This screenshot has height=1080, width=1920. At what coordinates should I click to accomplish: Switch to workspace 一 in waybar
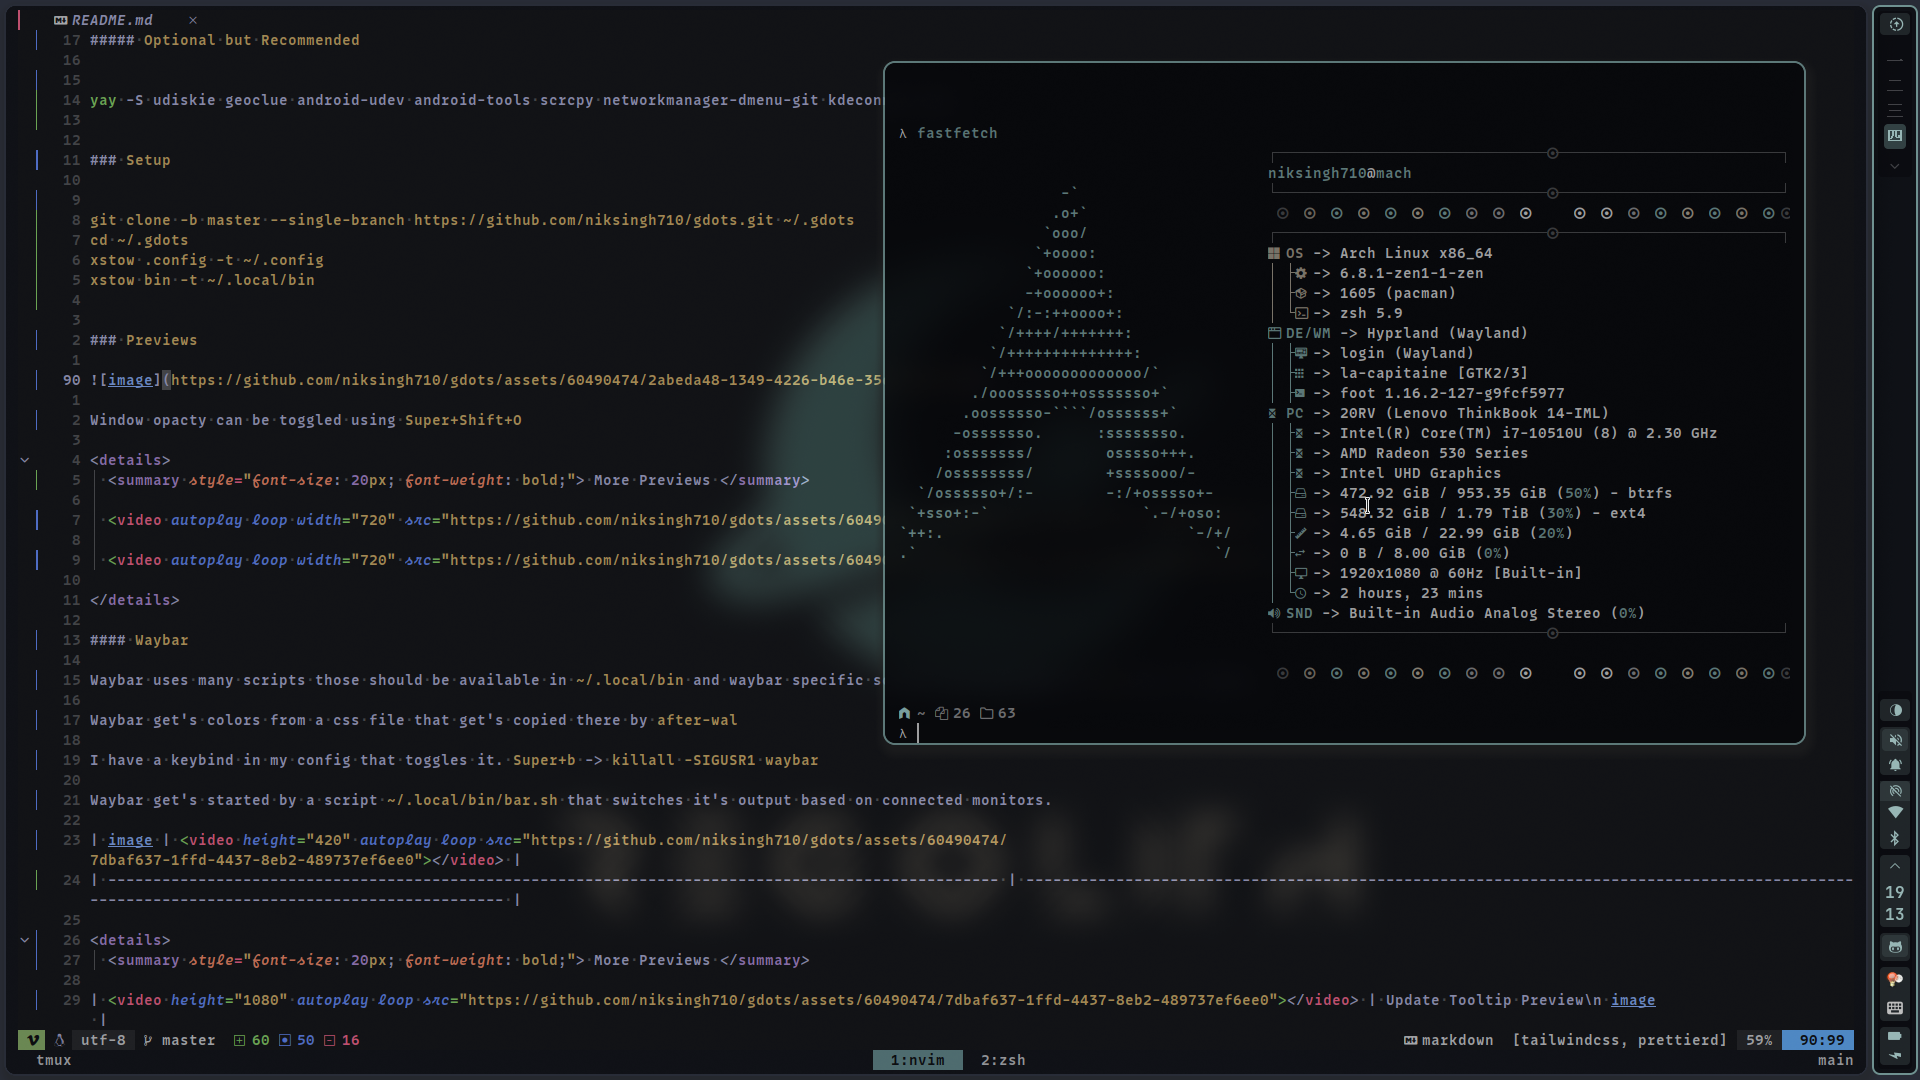1895,61
